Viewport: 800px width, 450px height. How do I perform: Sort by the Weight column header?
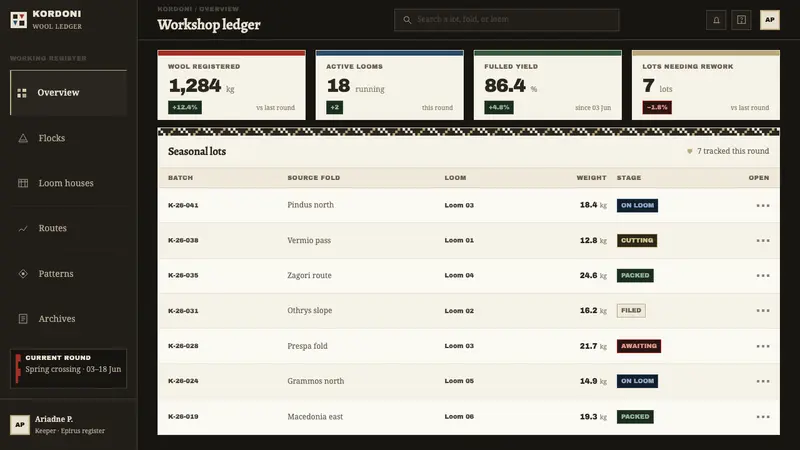(591, 178)
